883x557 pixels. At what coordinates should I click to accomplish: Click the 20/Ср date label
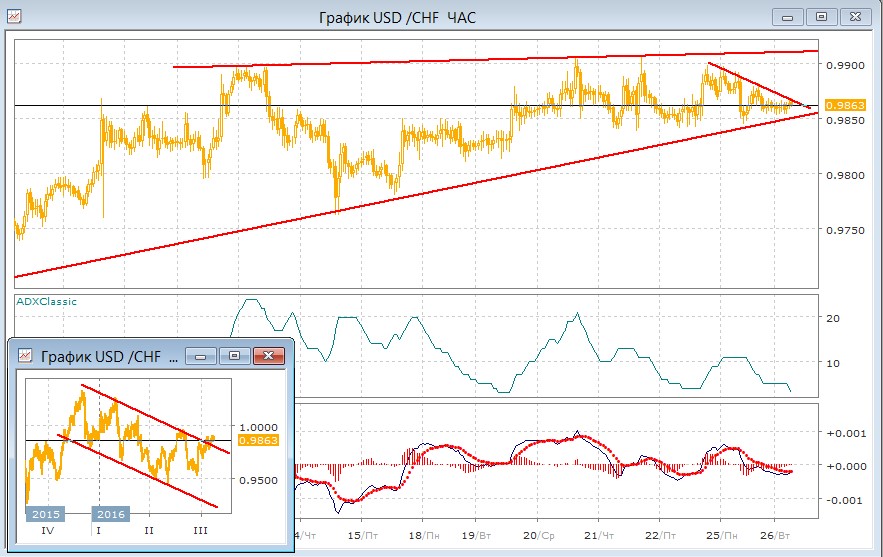538,535
